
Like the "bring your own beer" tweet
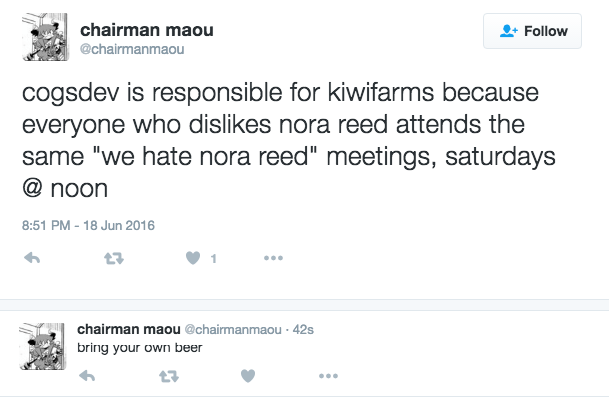tap(248, 376)
